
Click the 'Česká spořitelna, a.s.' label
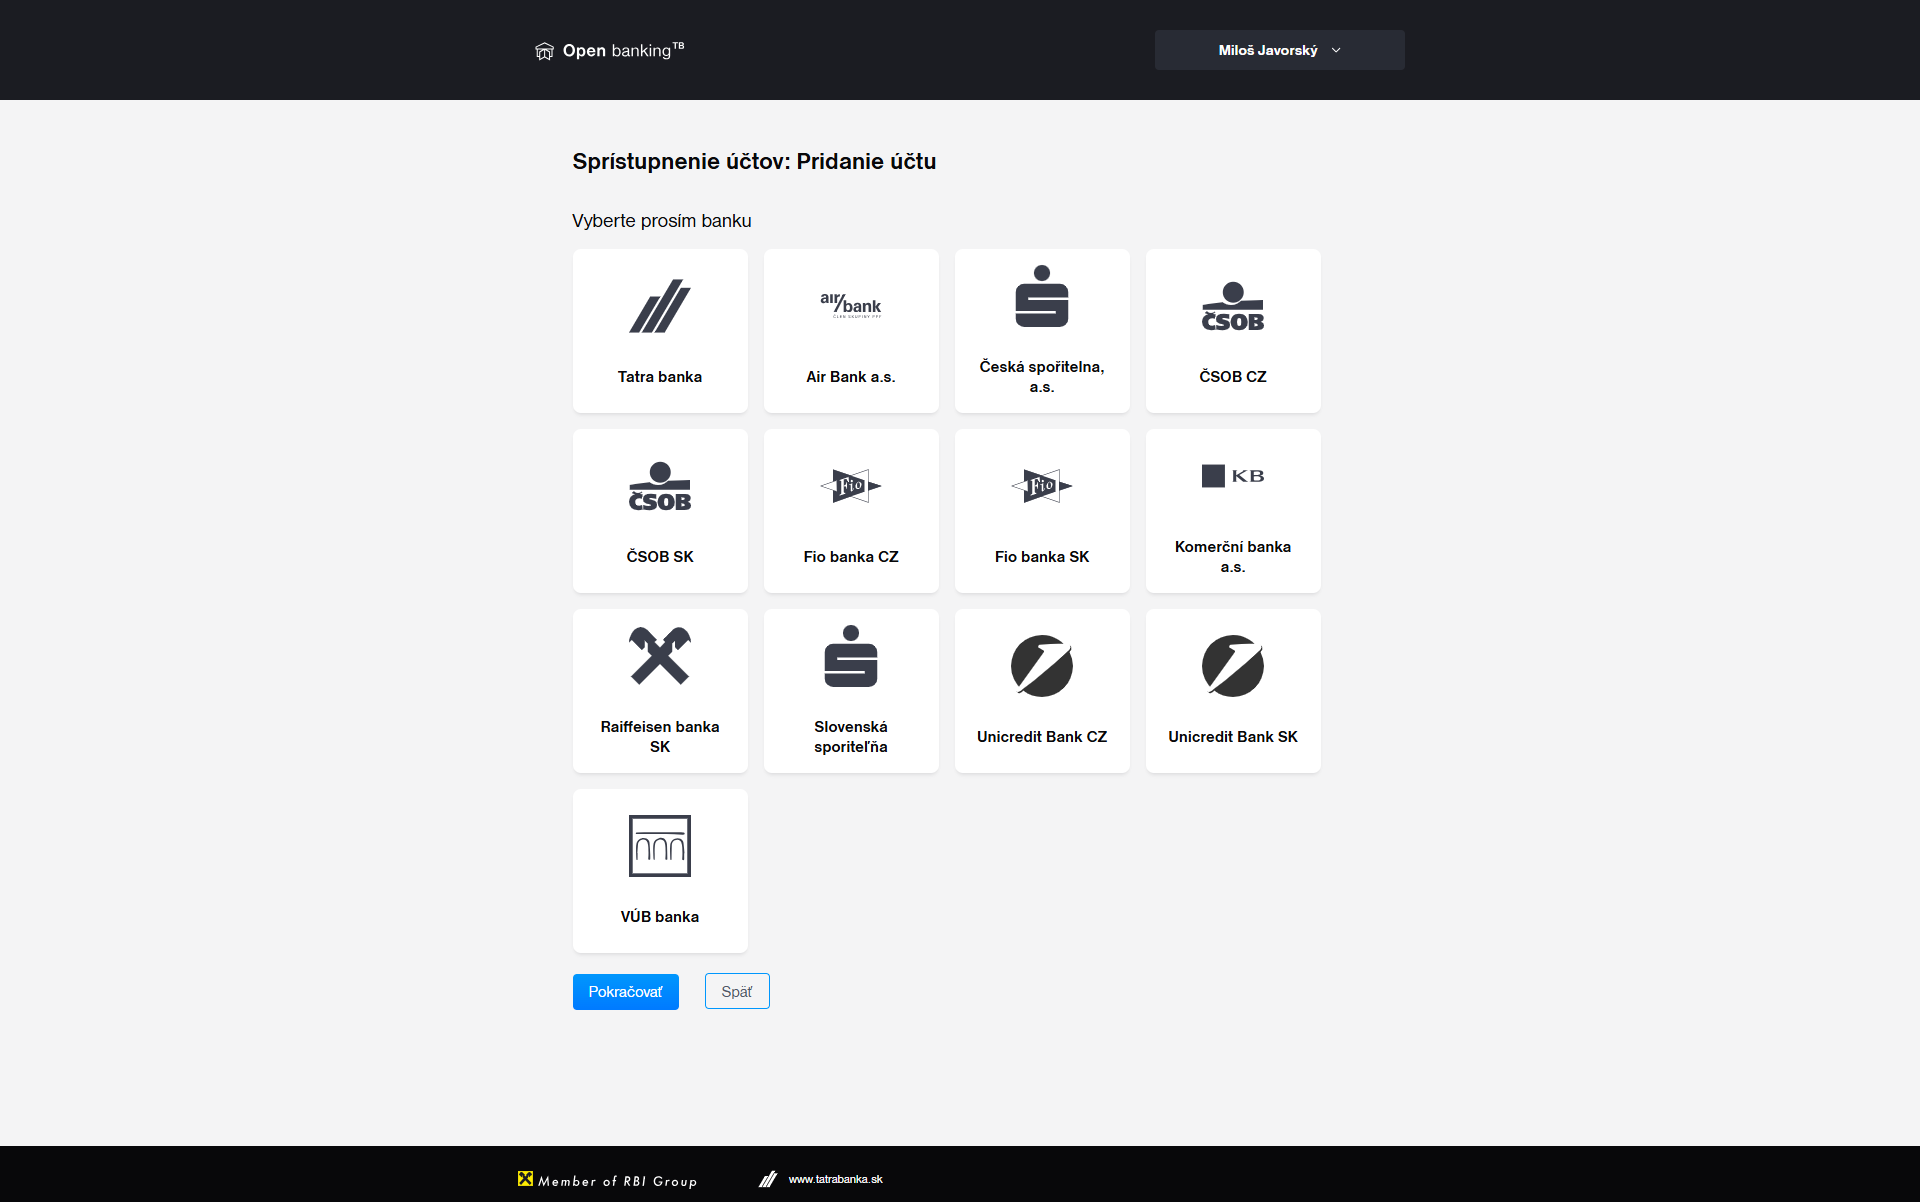[1042, 377]
